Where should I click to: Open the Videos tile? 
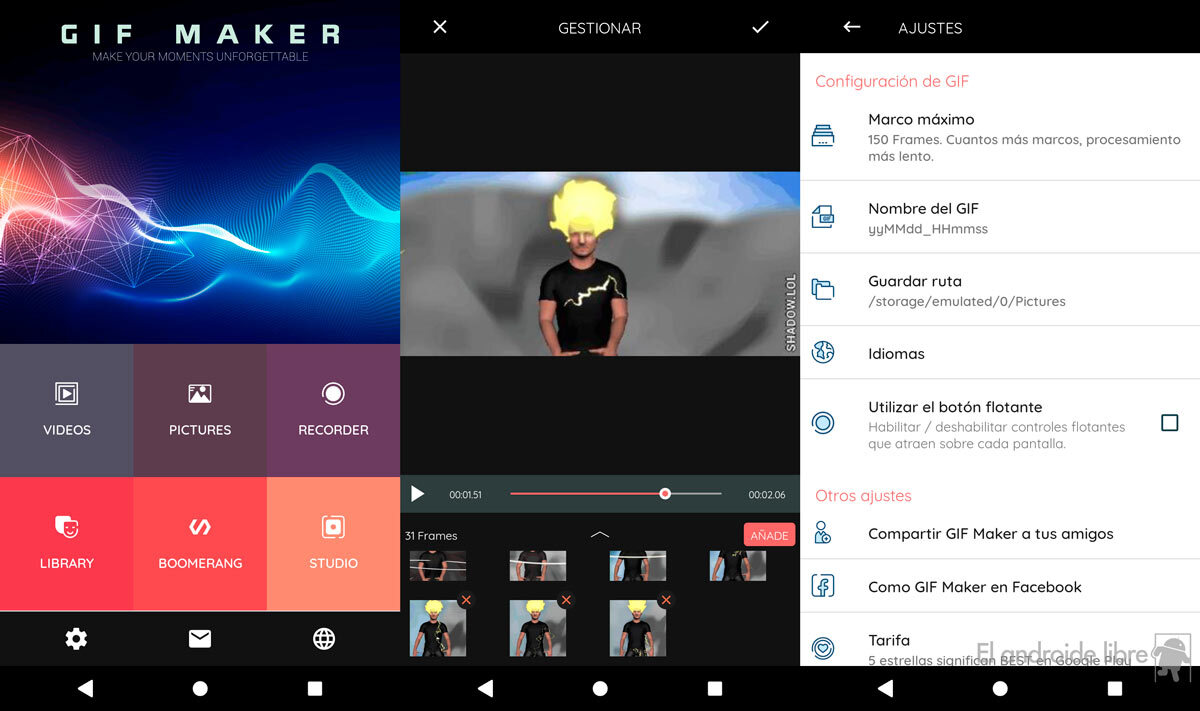coord(66,410)
